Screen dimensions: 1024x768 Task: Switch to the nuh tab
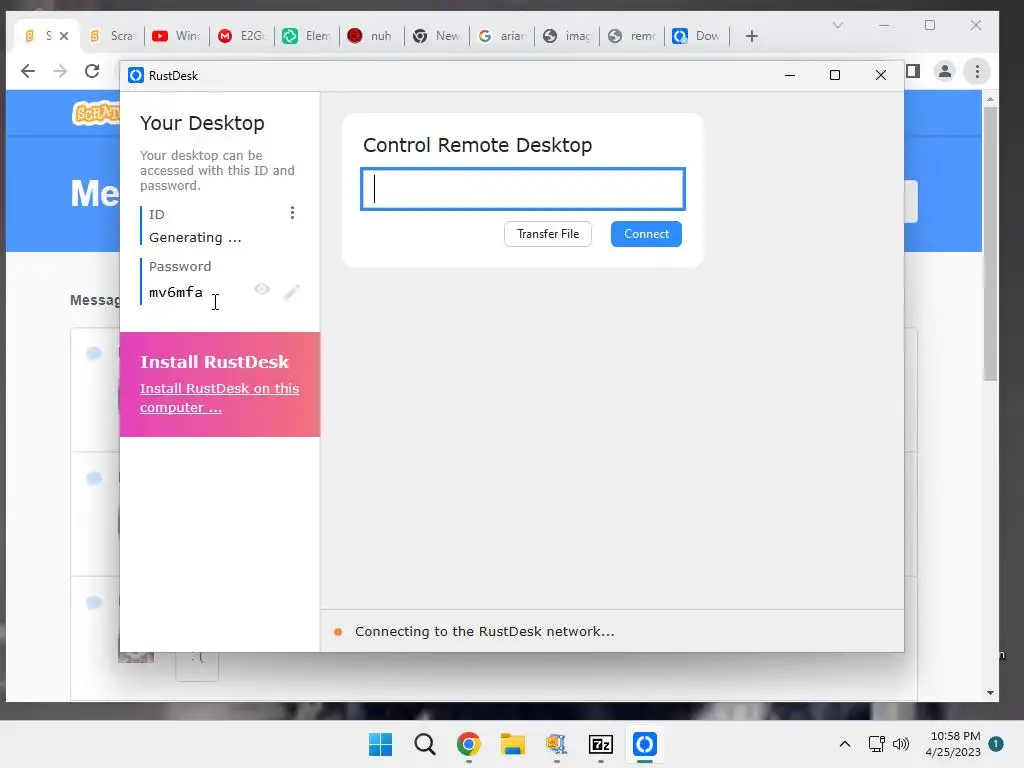pyautogui.click(x=371, y=36)
